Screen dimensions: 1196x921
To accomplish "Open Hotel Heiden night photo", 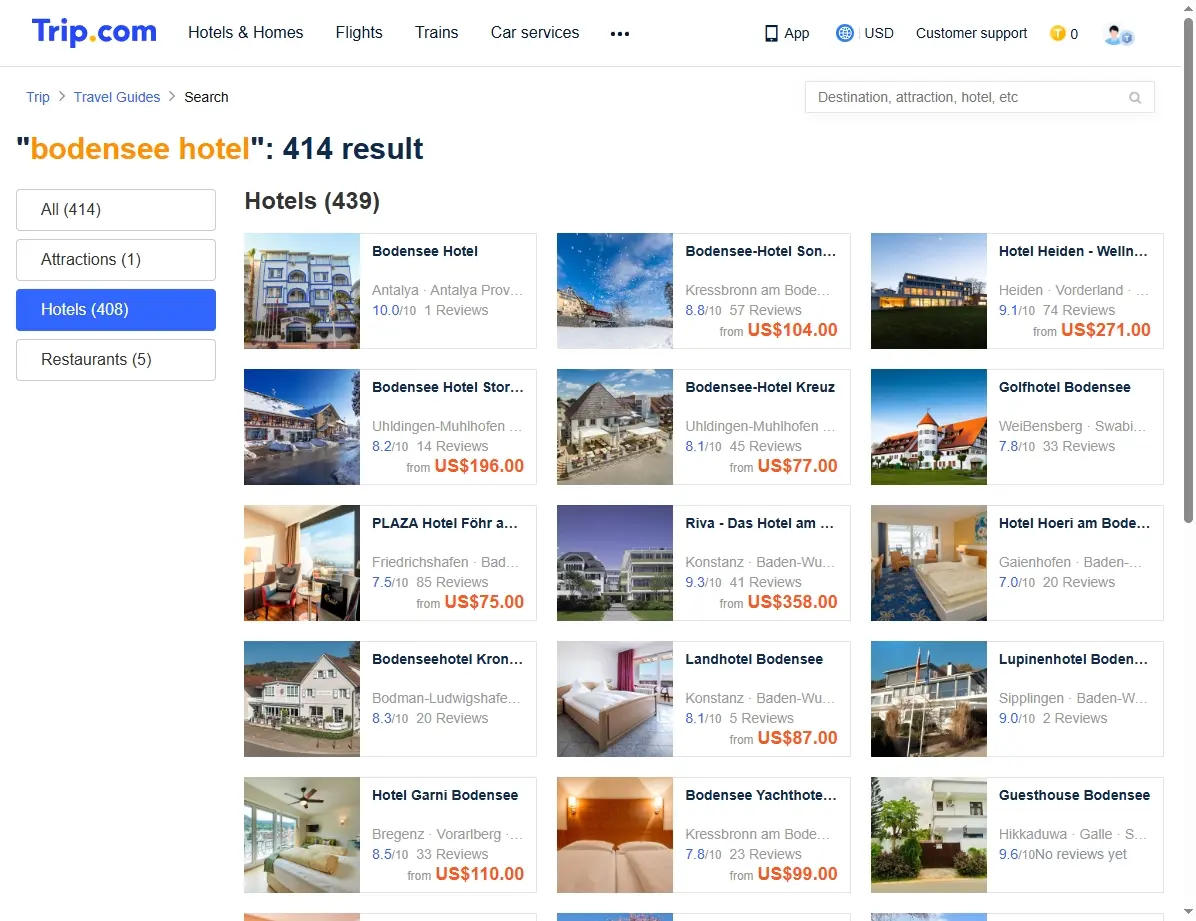I will (928, 291).
